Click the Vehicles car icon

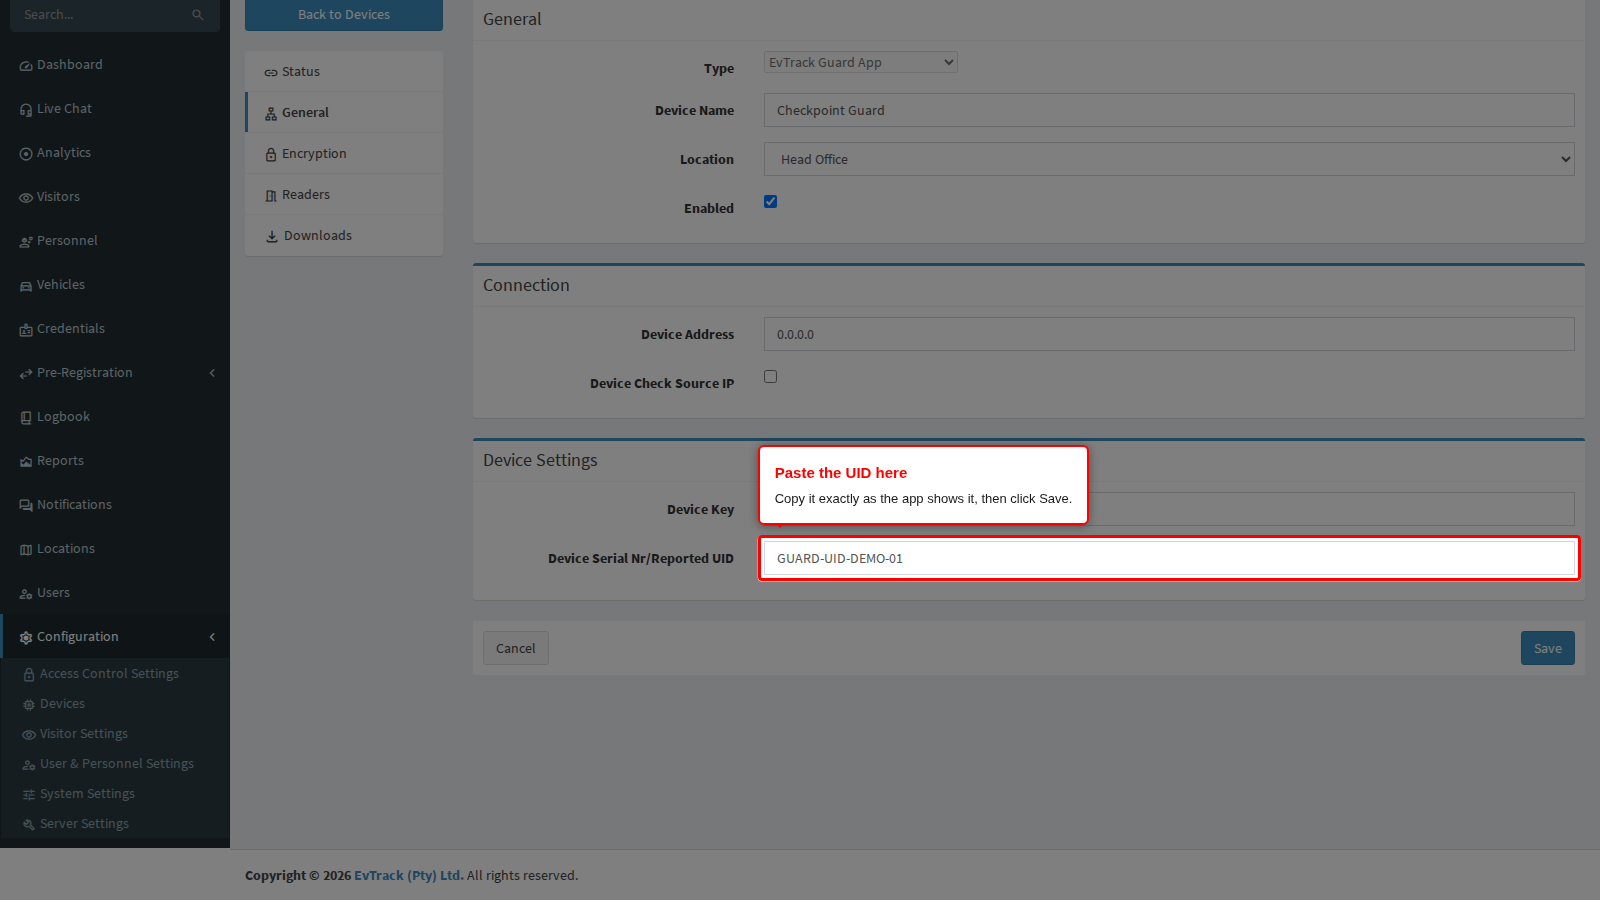pyautogui.click(x=26, y=286)
